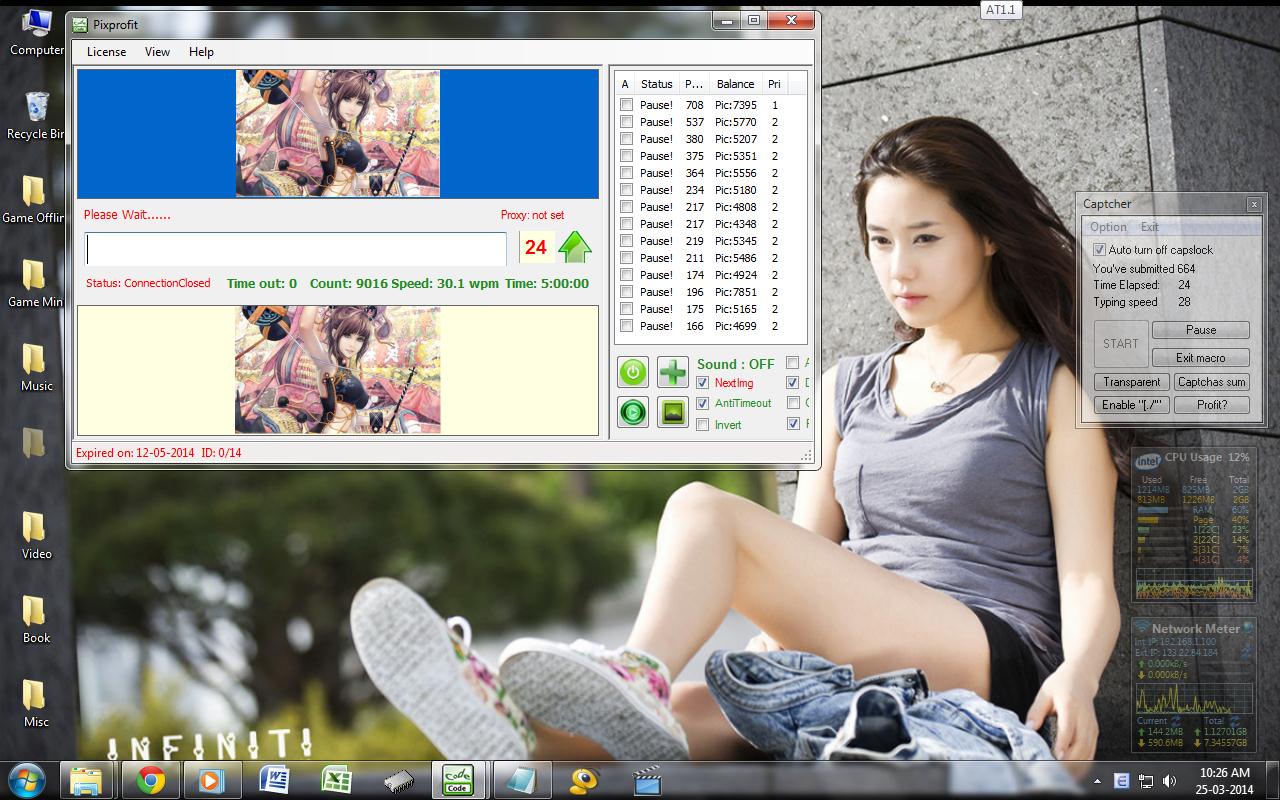Screen dimensions: 1280x800
Task: Open Windows Explorer from the taskbar
Action: [86, 780]
